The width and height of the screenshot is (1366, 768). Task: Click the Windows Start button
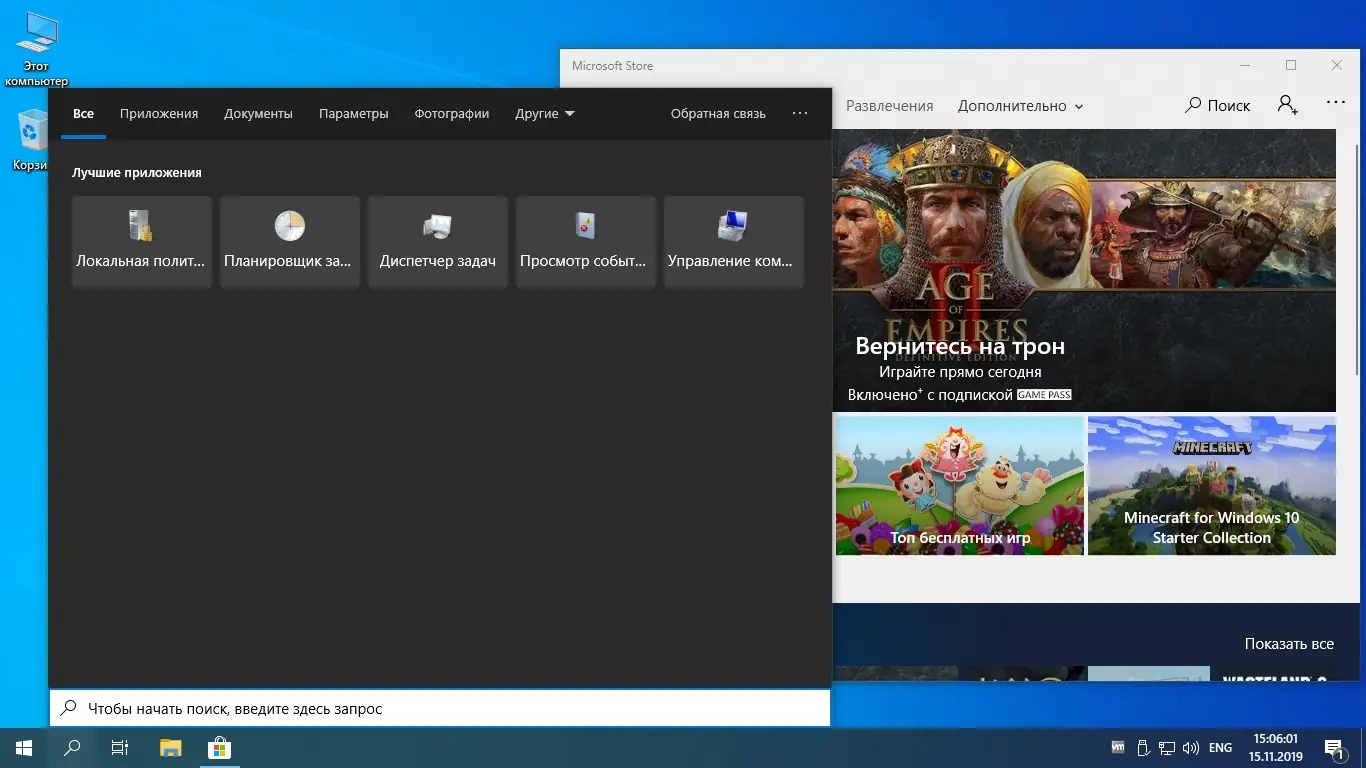[24, 748]
